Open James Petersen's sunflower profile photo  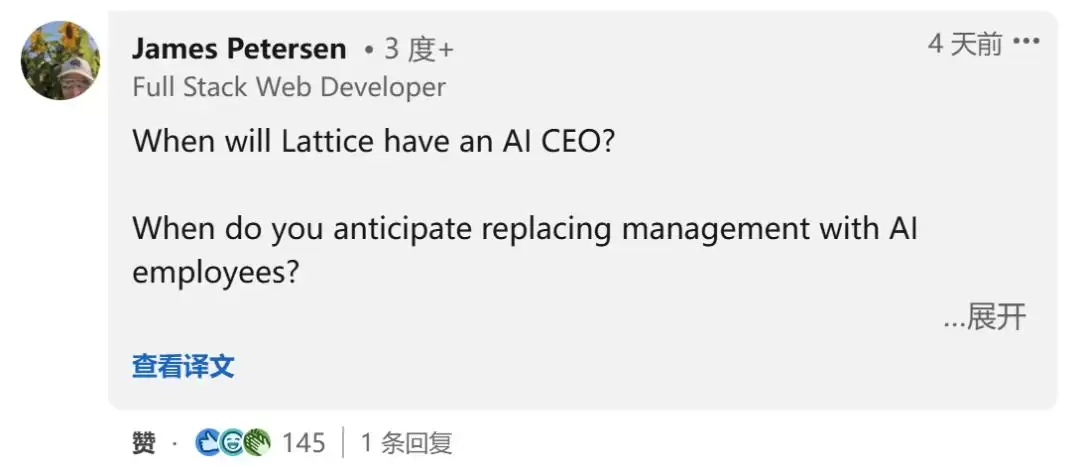coord(60,61)
